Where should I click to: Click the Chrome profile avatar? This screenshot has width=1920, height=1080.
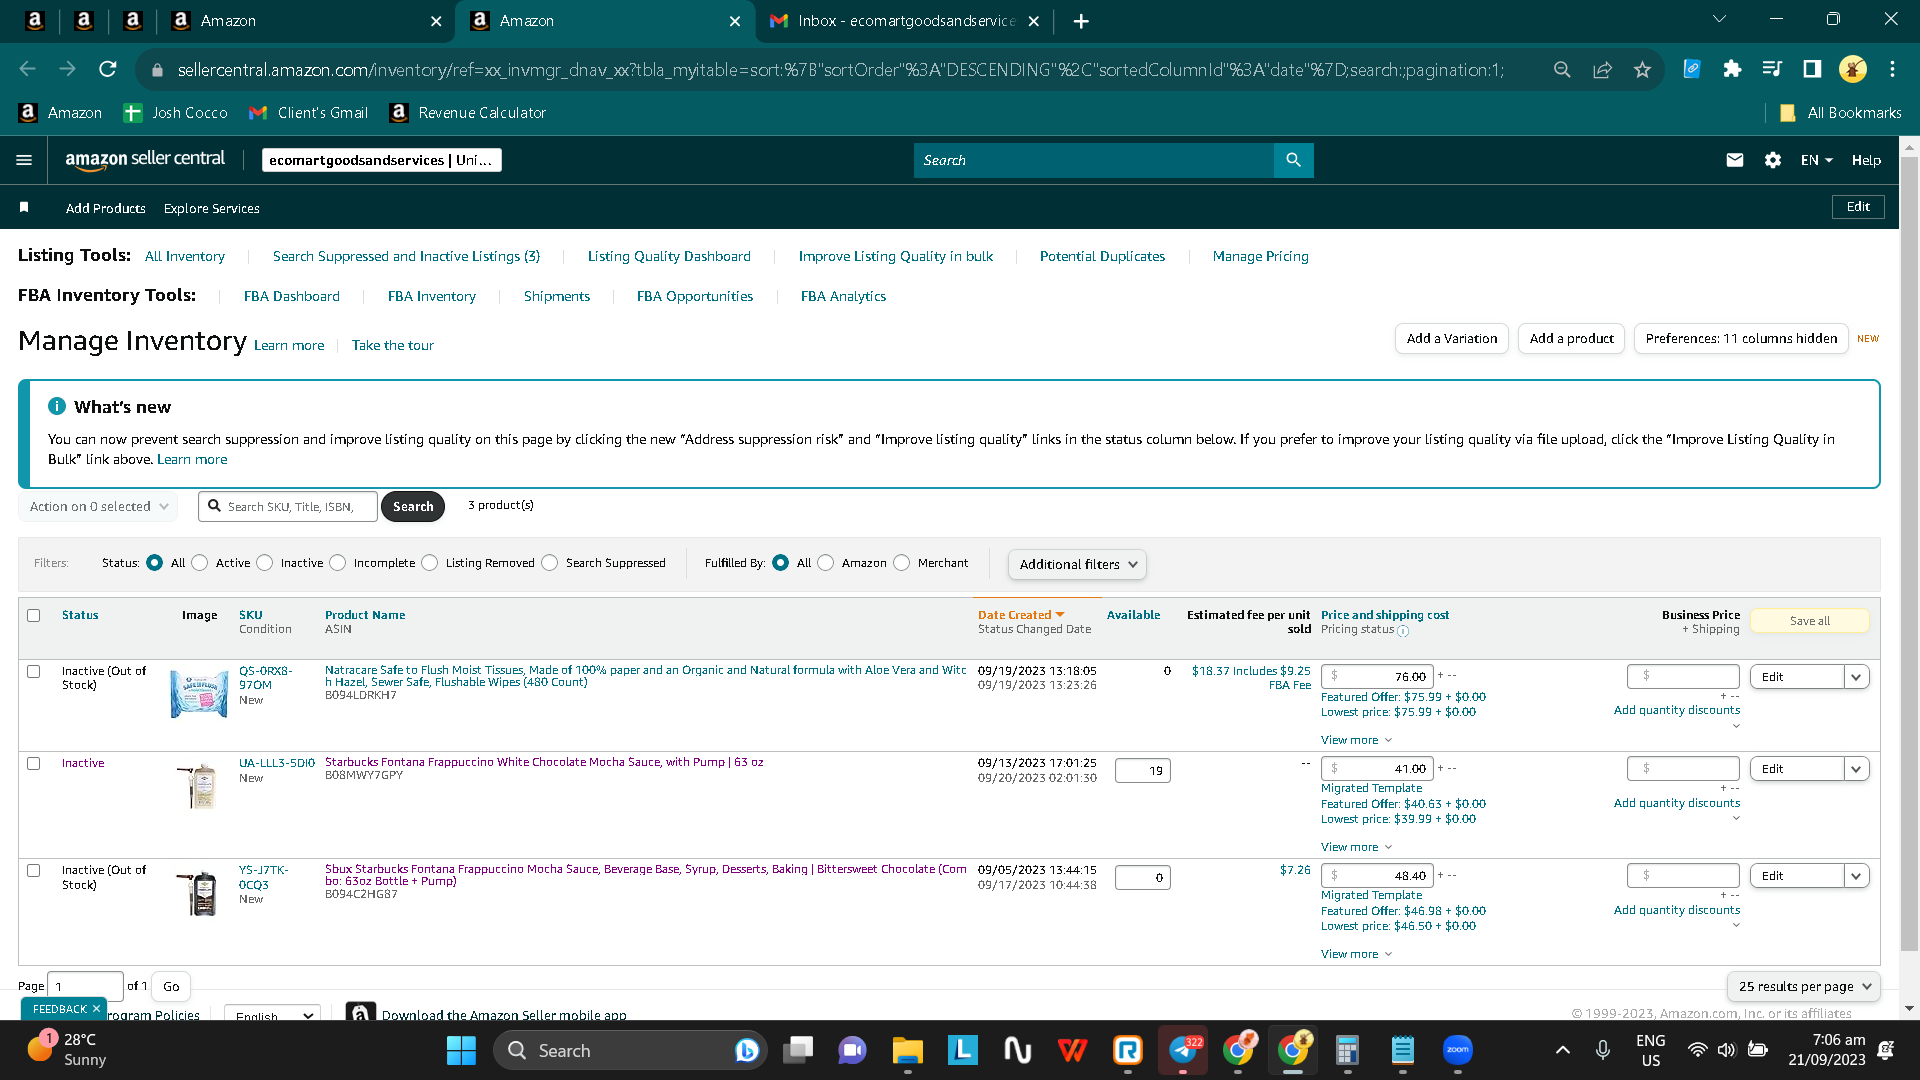pos(1852,69)
